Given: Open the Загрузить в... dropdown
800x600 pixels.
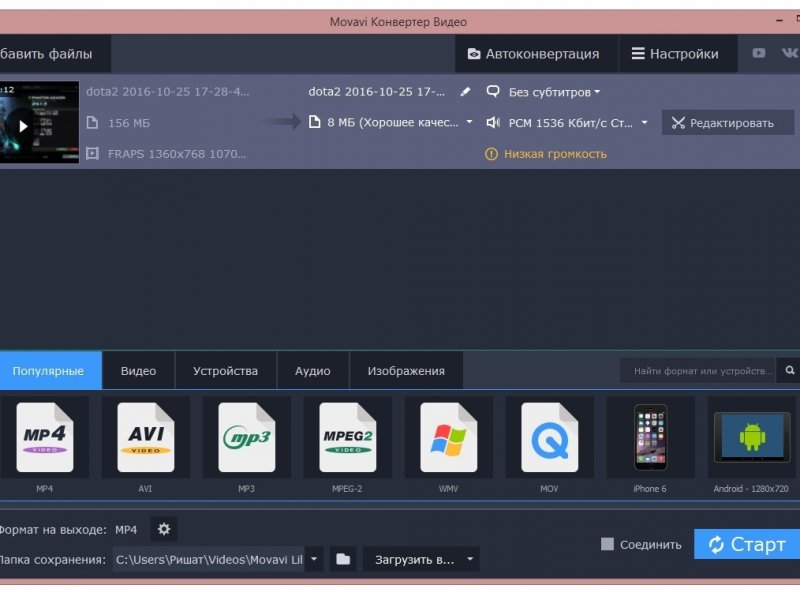Looking at the screenshot, I should coord(421,559).
